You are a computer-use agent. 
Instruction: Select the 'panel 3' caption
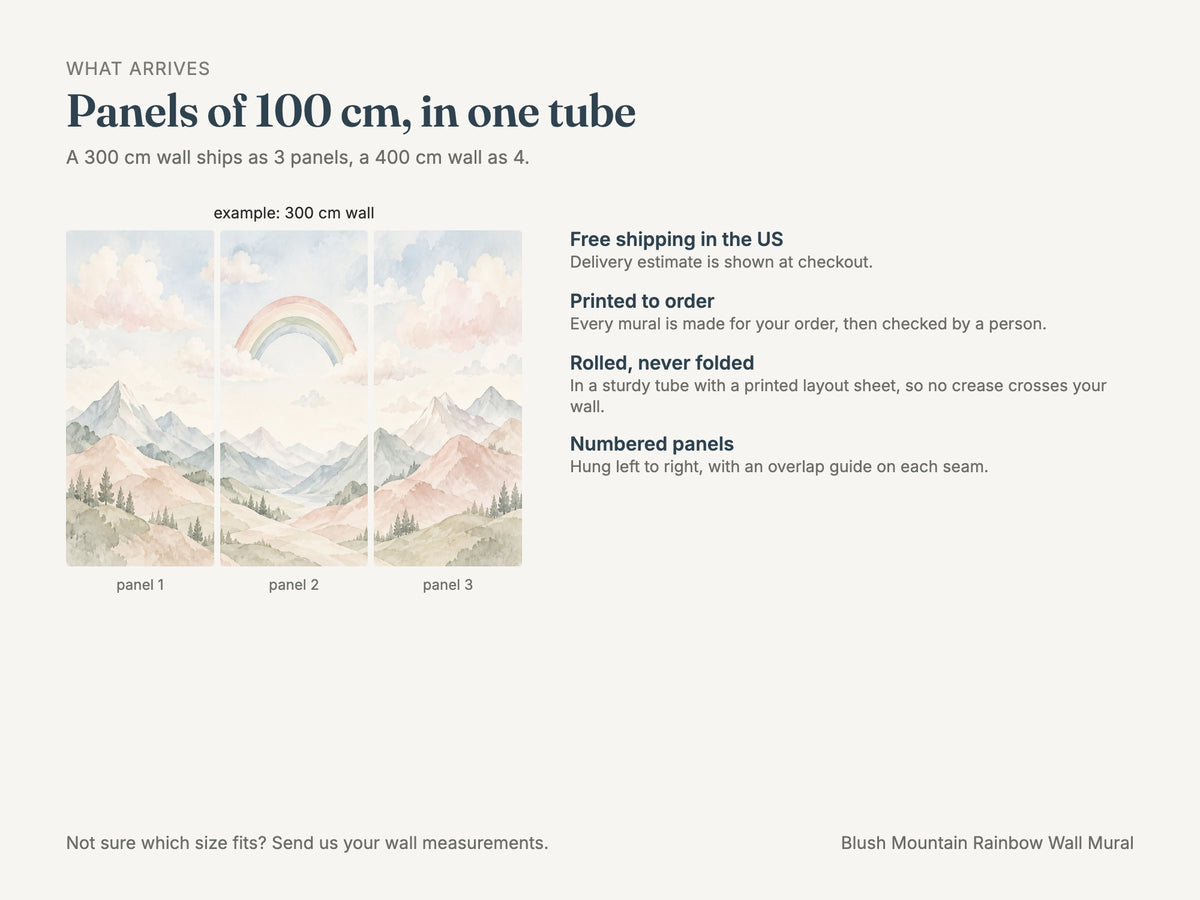pyautogui.click(x=448, y=585)
